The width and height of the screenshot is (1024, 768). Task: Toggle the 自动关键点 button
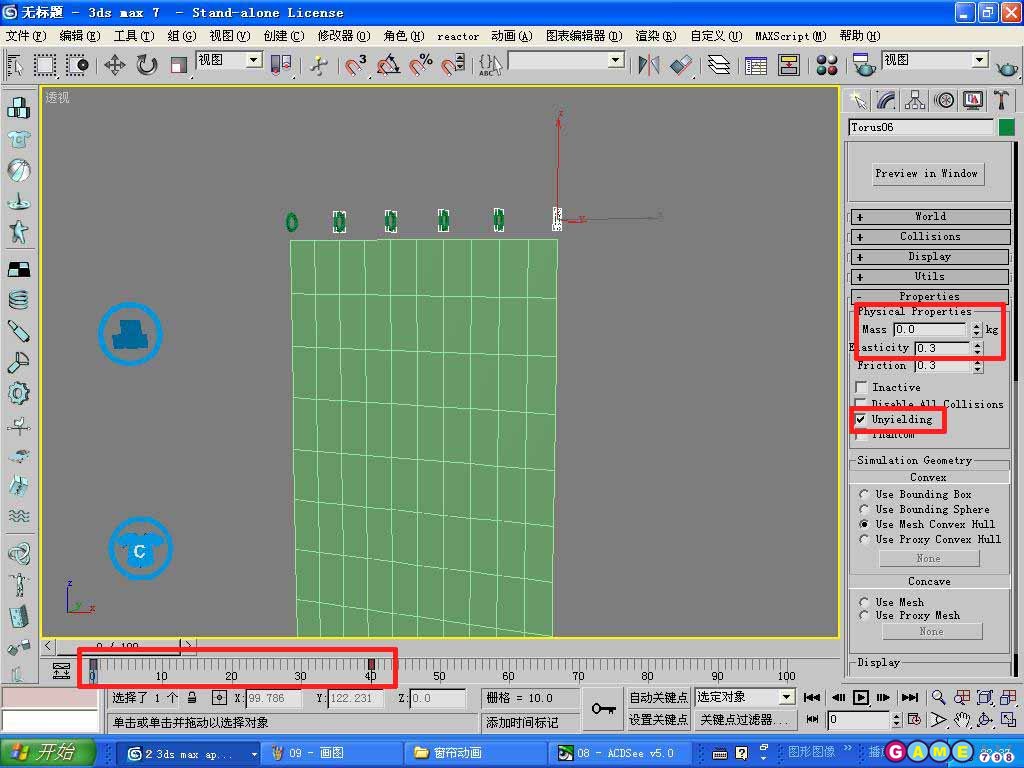click(658, 697)
